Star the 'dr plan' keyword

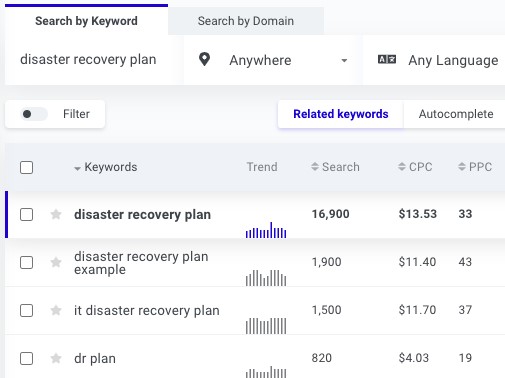pos(56,358)
